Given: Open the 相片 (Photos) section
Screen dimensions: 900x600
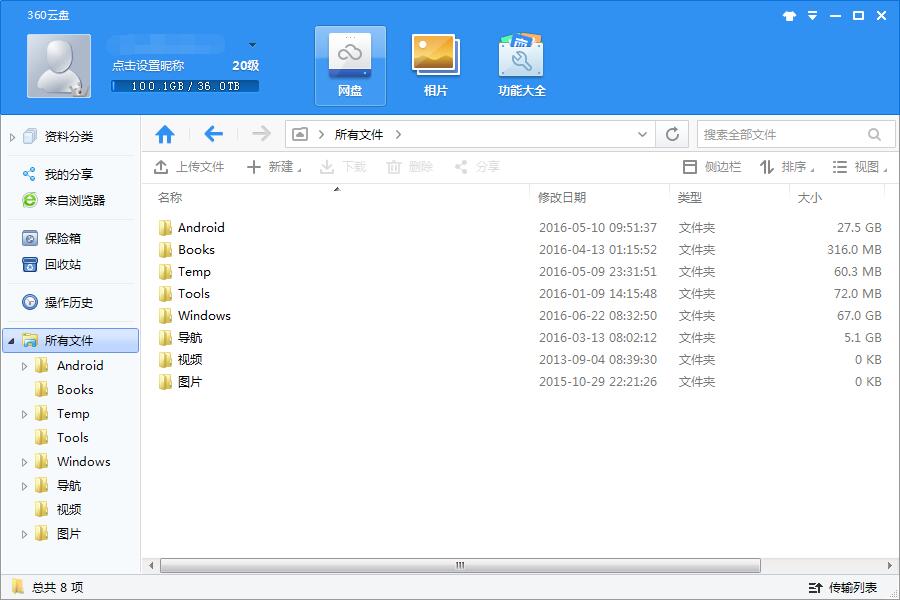Looking at the screenshot, I should tap(435, 66).
